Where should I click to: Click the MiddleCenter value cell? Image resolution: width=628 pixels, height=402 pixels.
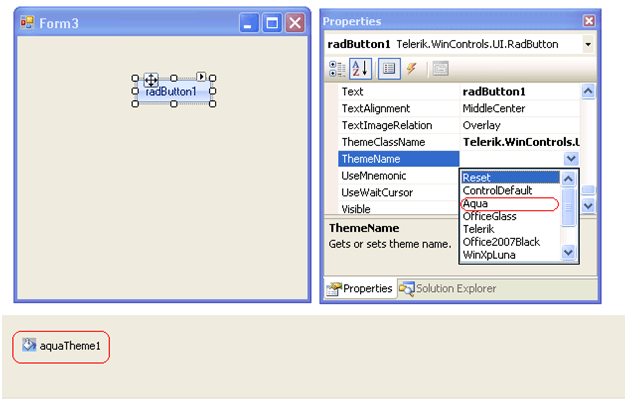click(520, 109)
